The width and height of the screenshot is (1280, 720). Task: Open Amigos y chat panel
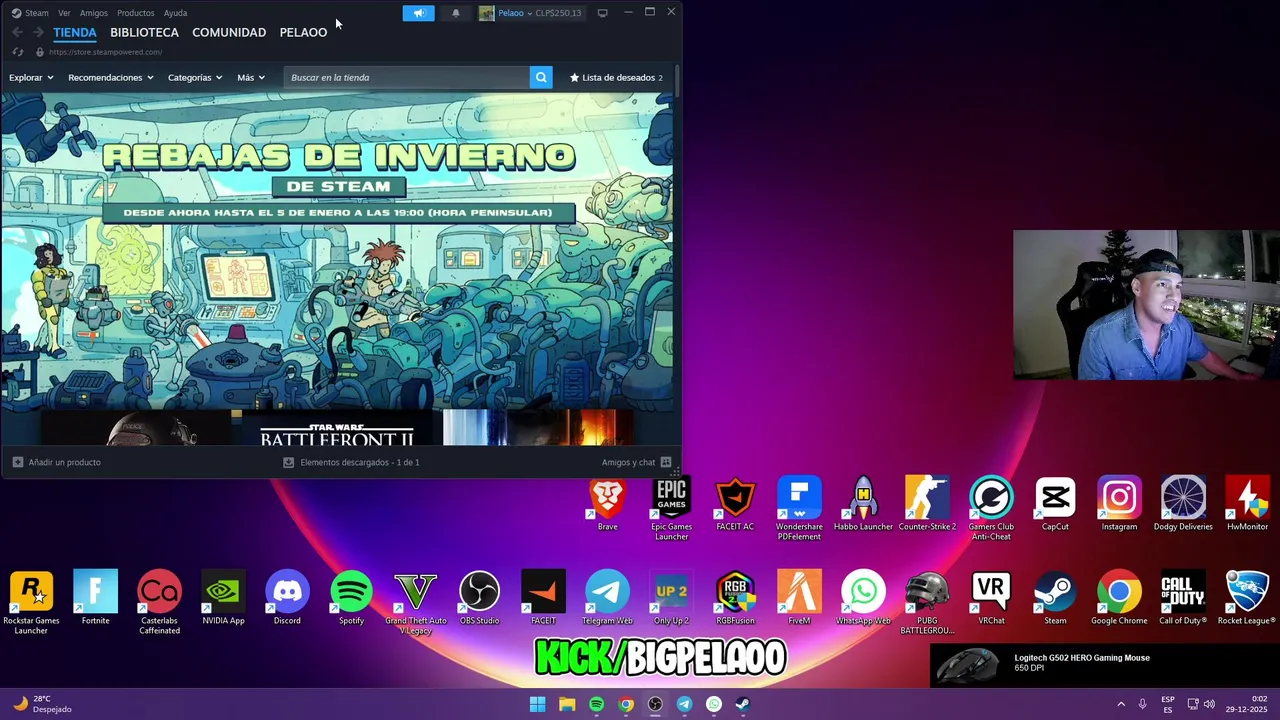(x=636, y=462)
